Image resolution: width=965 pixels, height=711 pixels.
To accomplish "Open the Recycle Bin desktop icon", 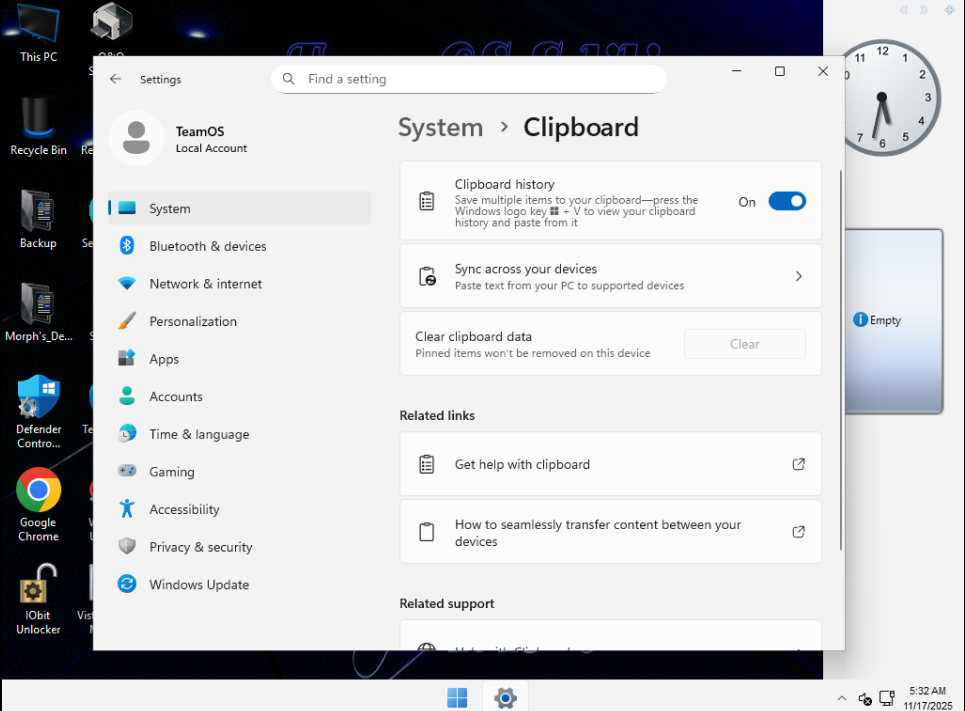I will 38,120.
